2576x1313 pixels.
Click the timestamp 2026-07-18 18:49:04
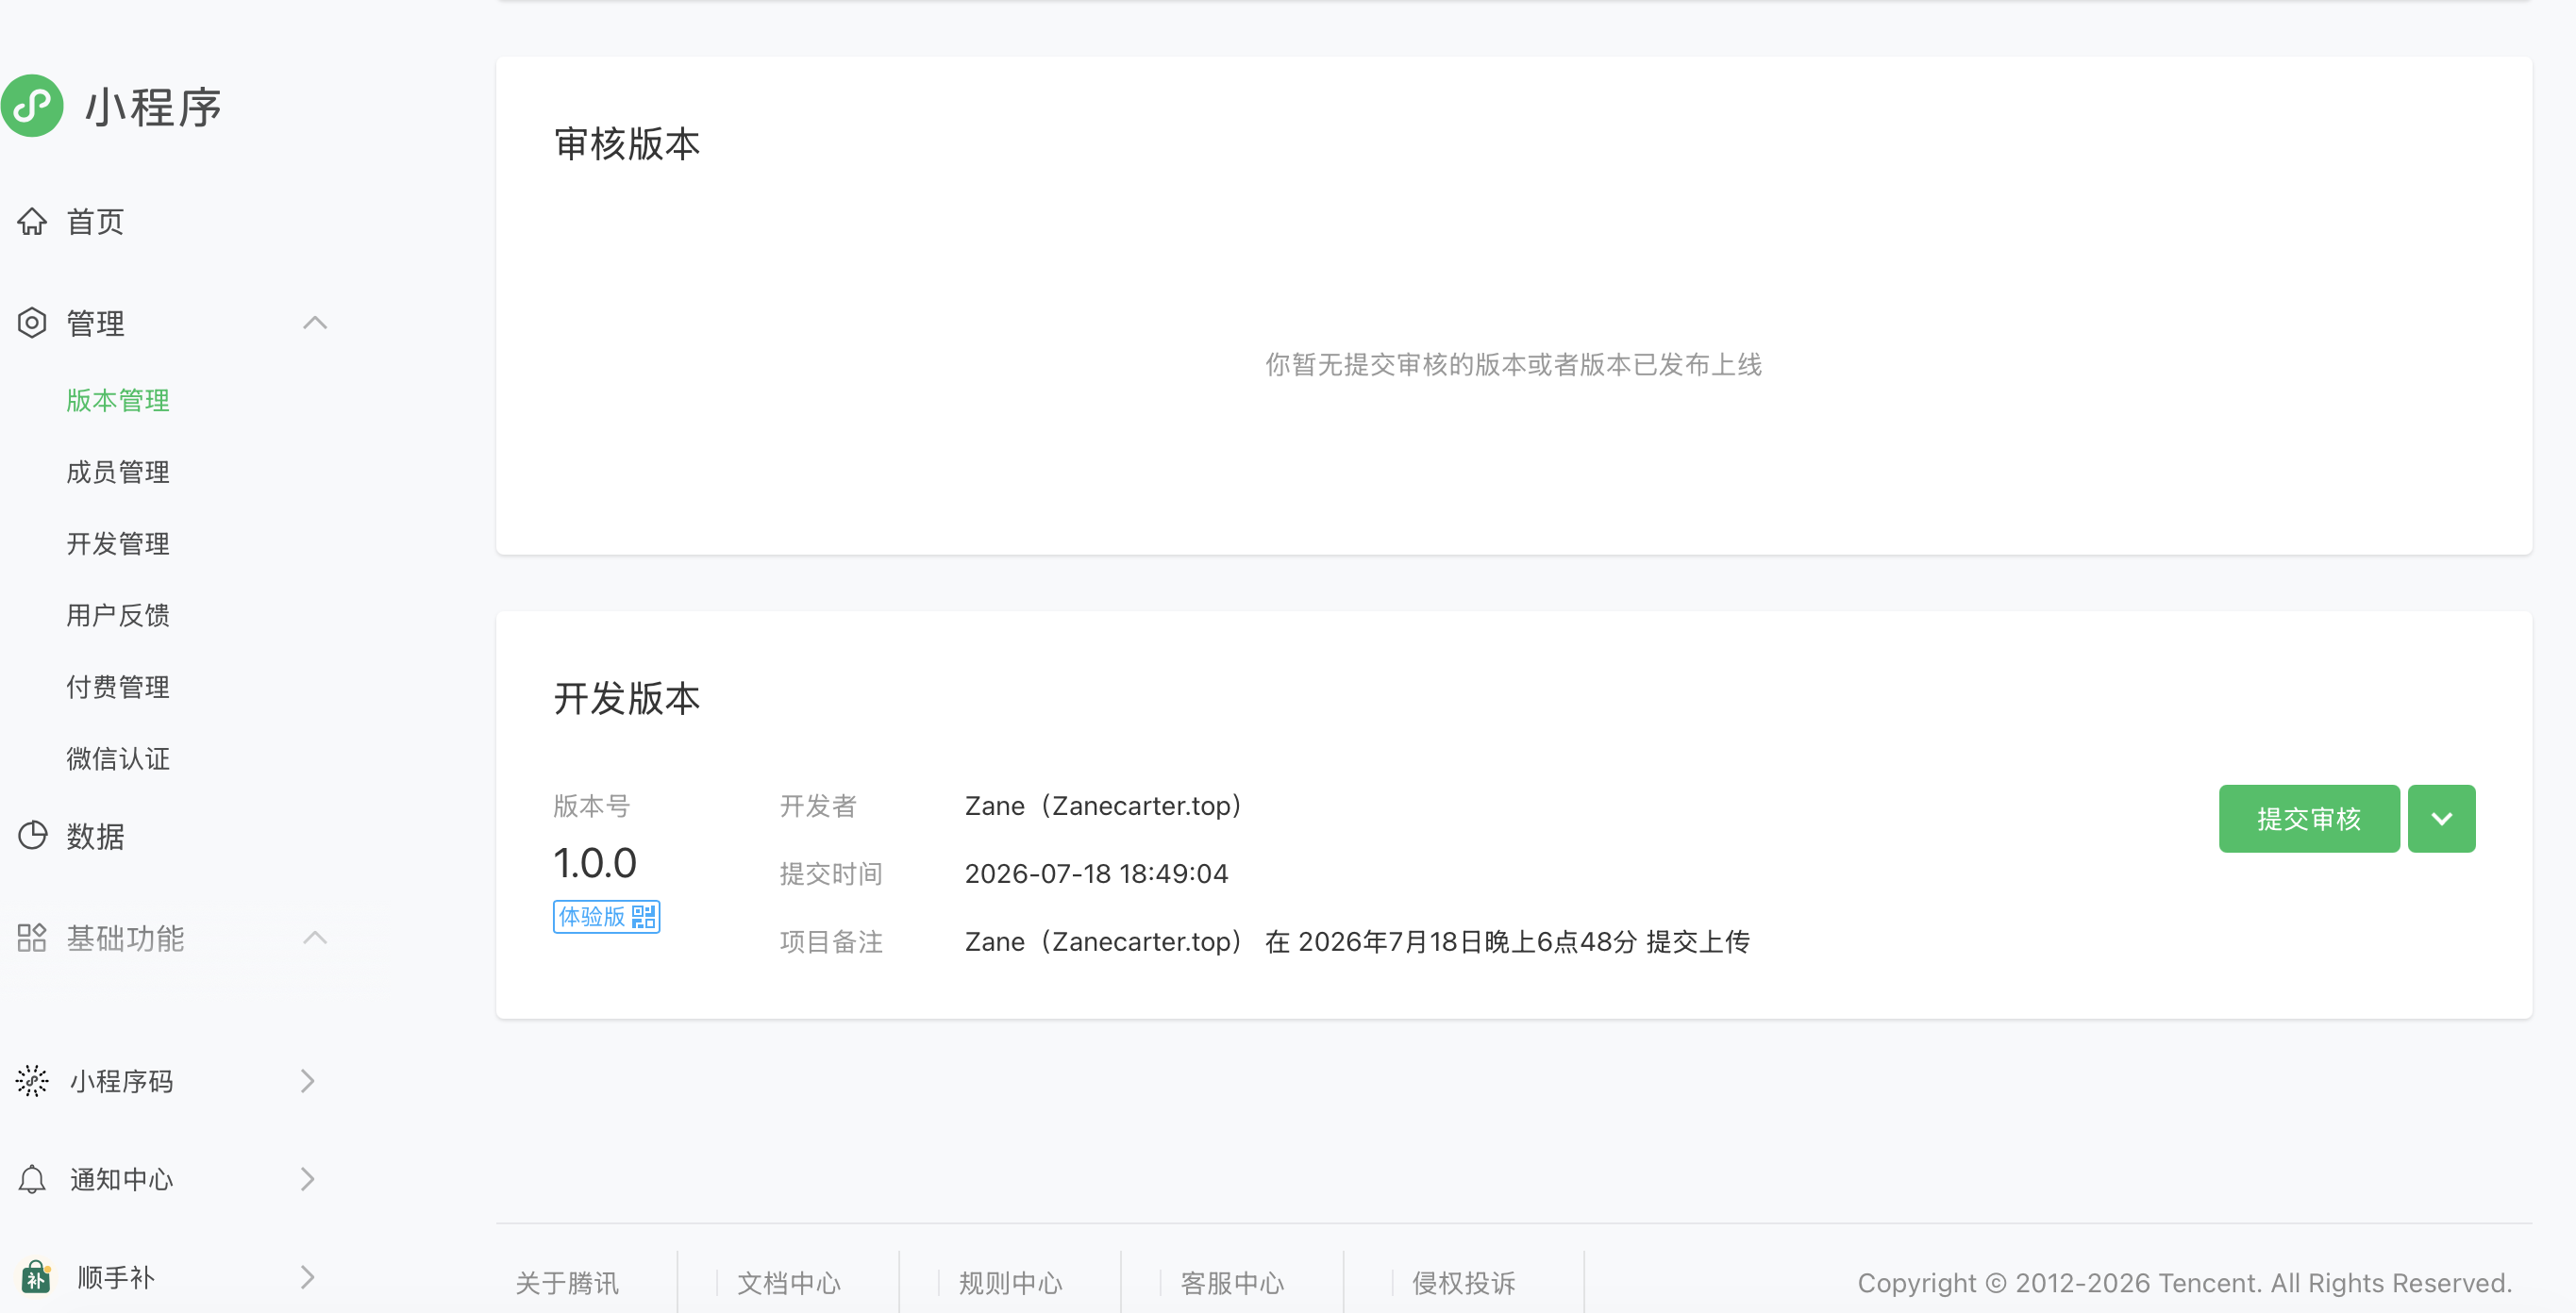click(1096, 873)
